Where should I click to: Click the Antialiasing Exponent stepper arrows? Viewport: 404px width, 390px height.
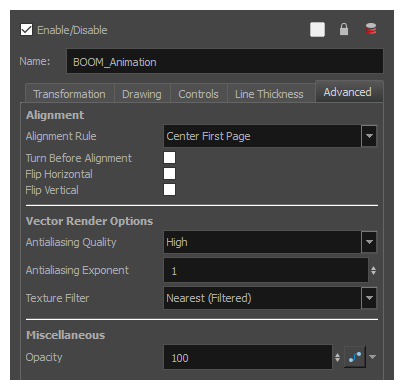tap(373, 270)
